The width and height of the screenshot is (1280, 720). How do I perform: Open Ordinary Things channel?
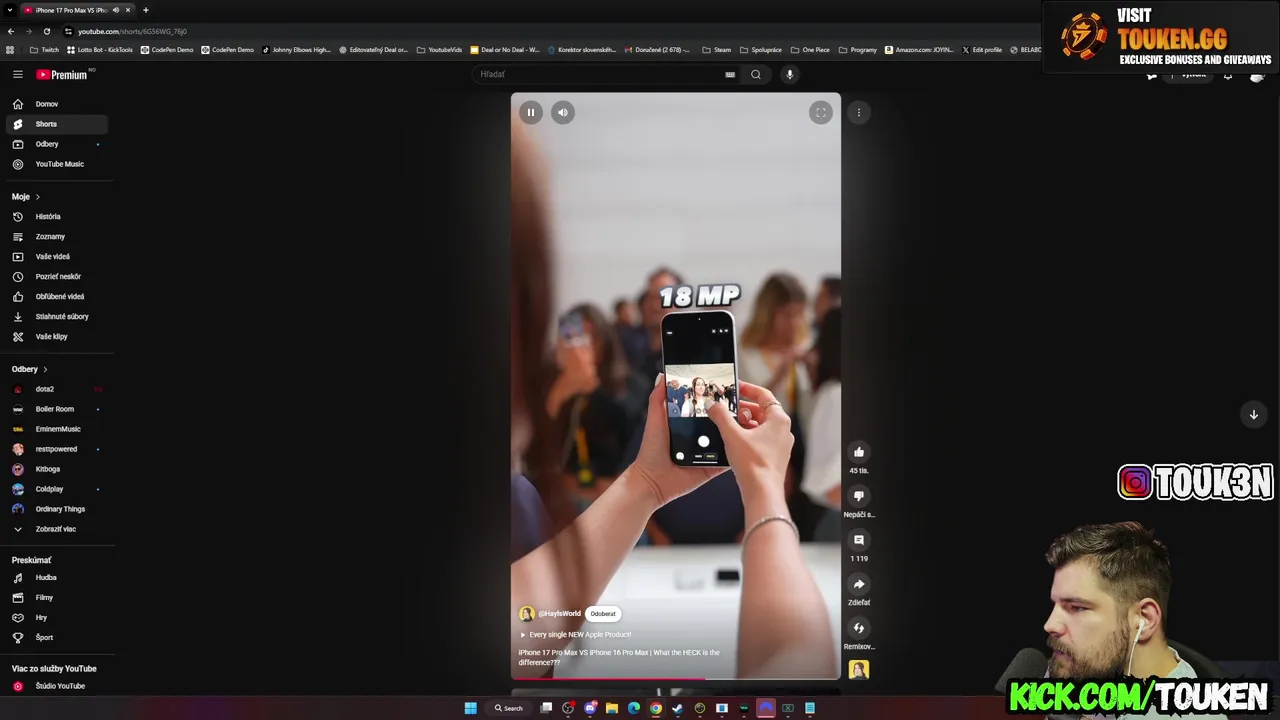(x=56, y=509)
